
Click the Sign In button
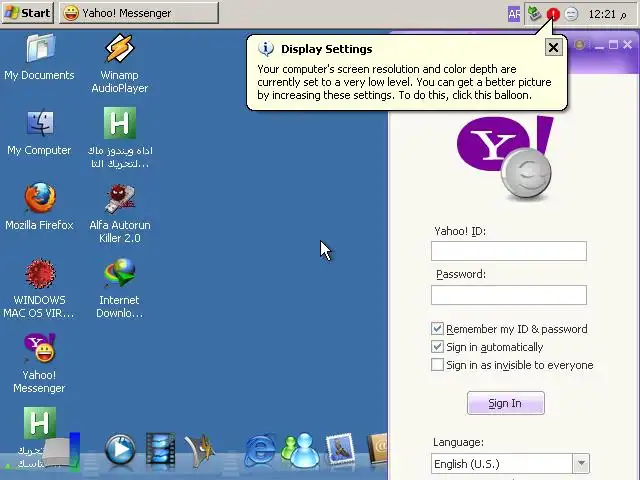(x=506, y=403)
